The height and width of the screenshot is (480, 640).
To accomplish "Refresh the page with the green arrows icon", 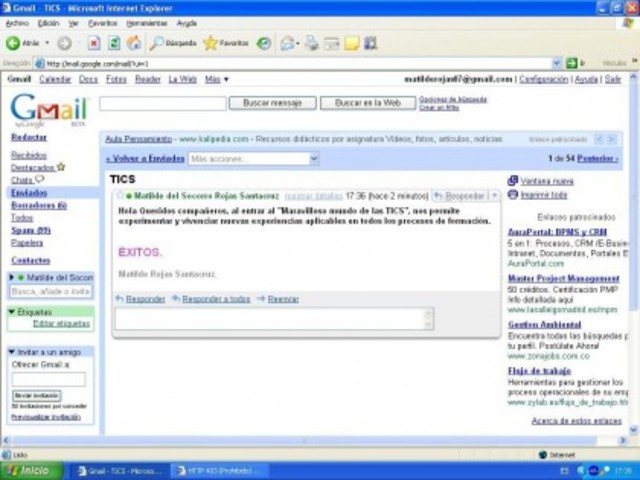I will coord(114,43).
